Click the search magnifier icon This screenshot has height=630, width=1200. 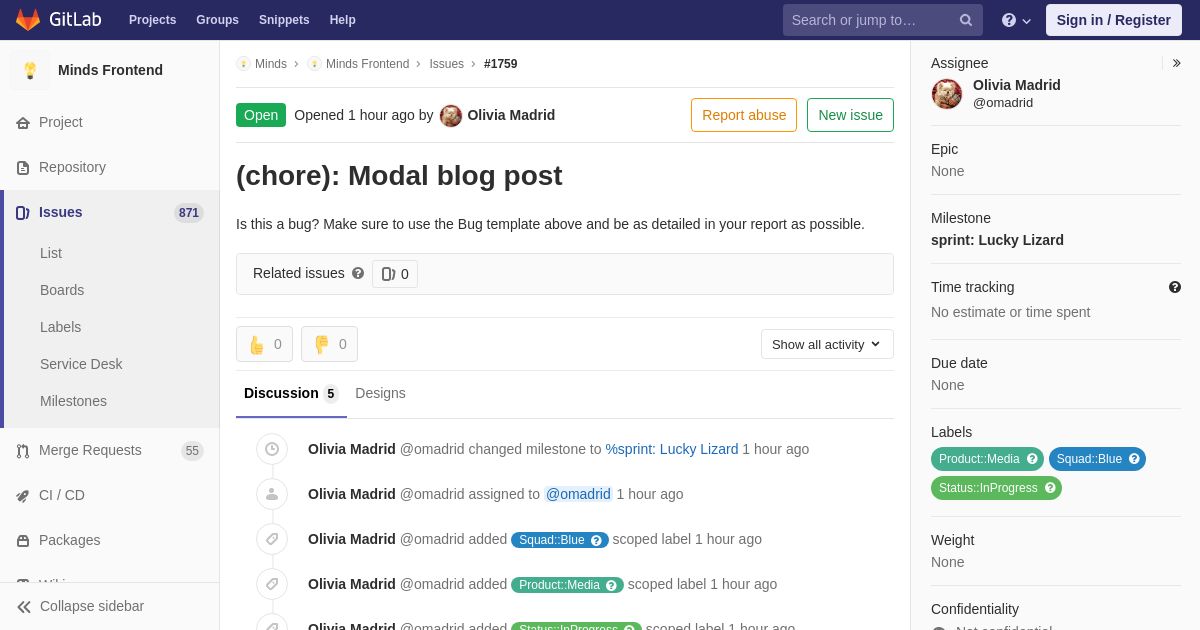tap(965, 20)
